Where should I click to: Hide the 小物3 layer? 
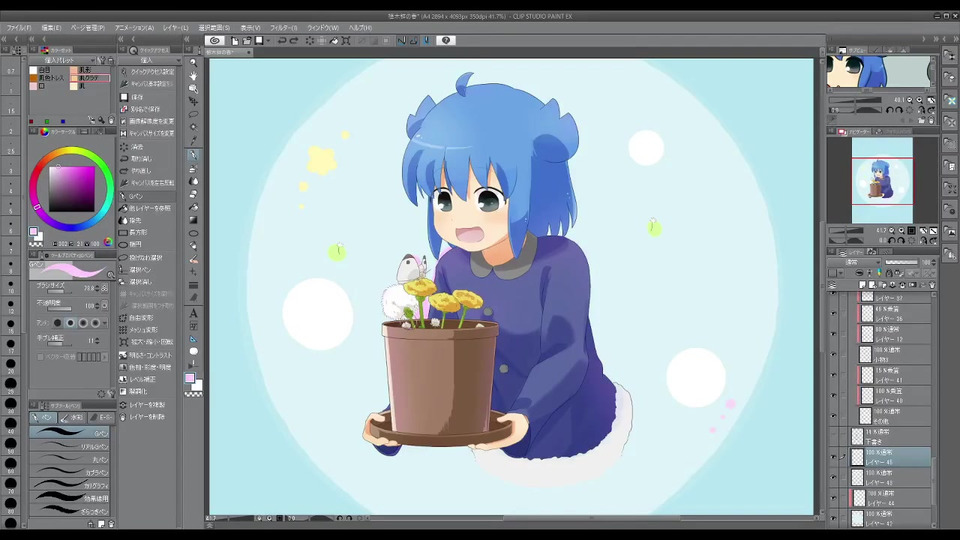pyautogui.click(x=833, y=354)
